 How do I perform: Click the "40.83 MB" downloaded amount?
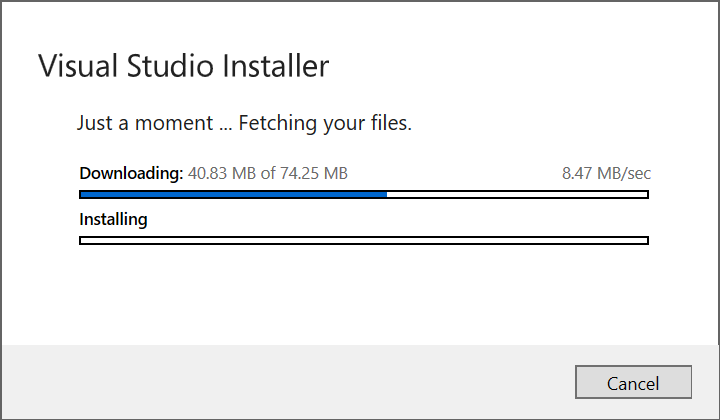click(x=223, y=173)
